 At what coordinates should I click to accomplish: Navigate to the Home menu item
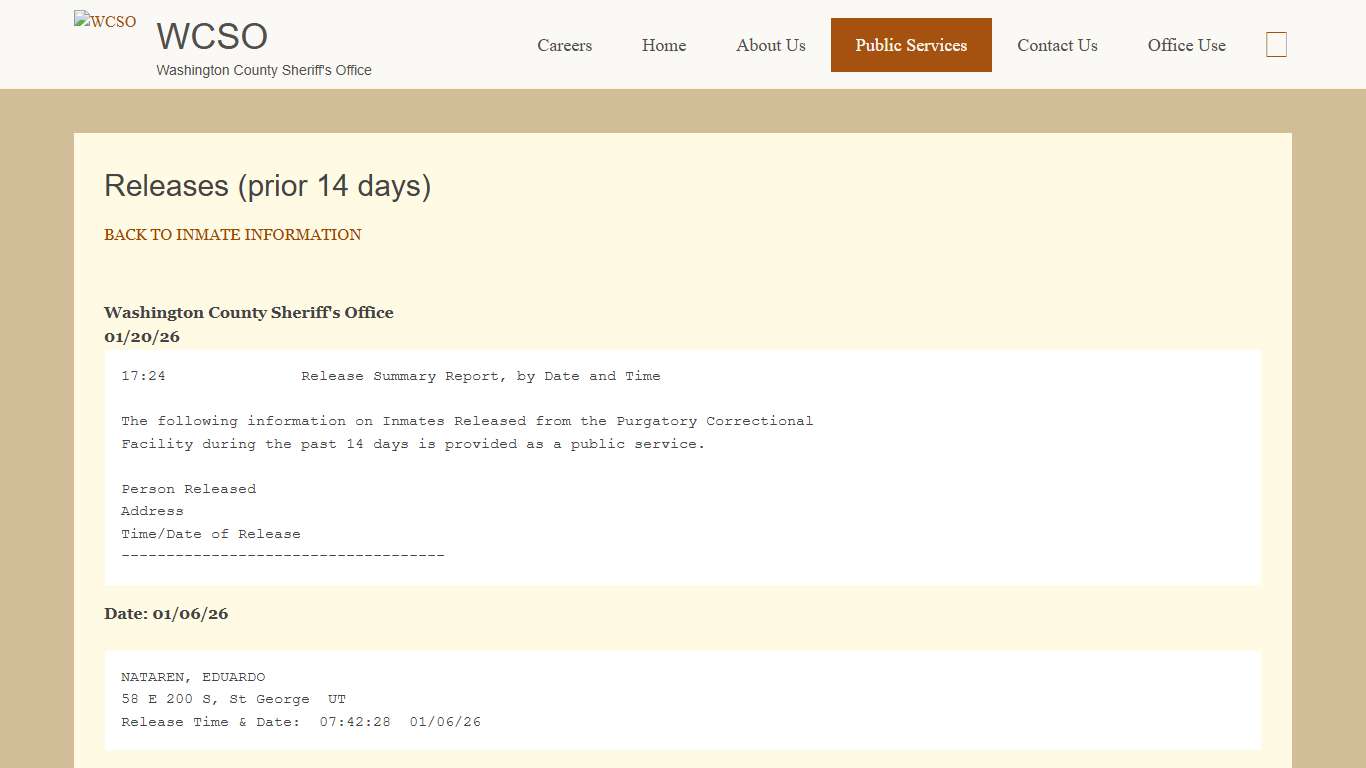click(663, 45)
